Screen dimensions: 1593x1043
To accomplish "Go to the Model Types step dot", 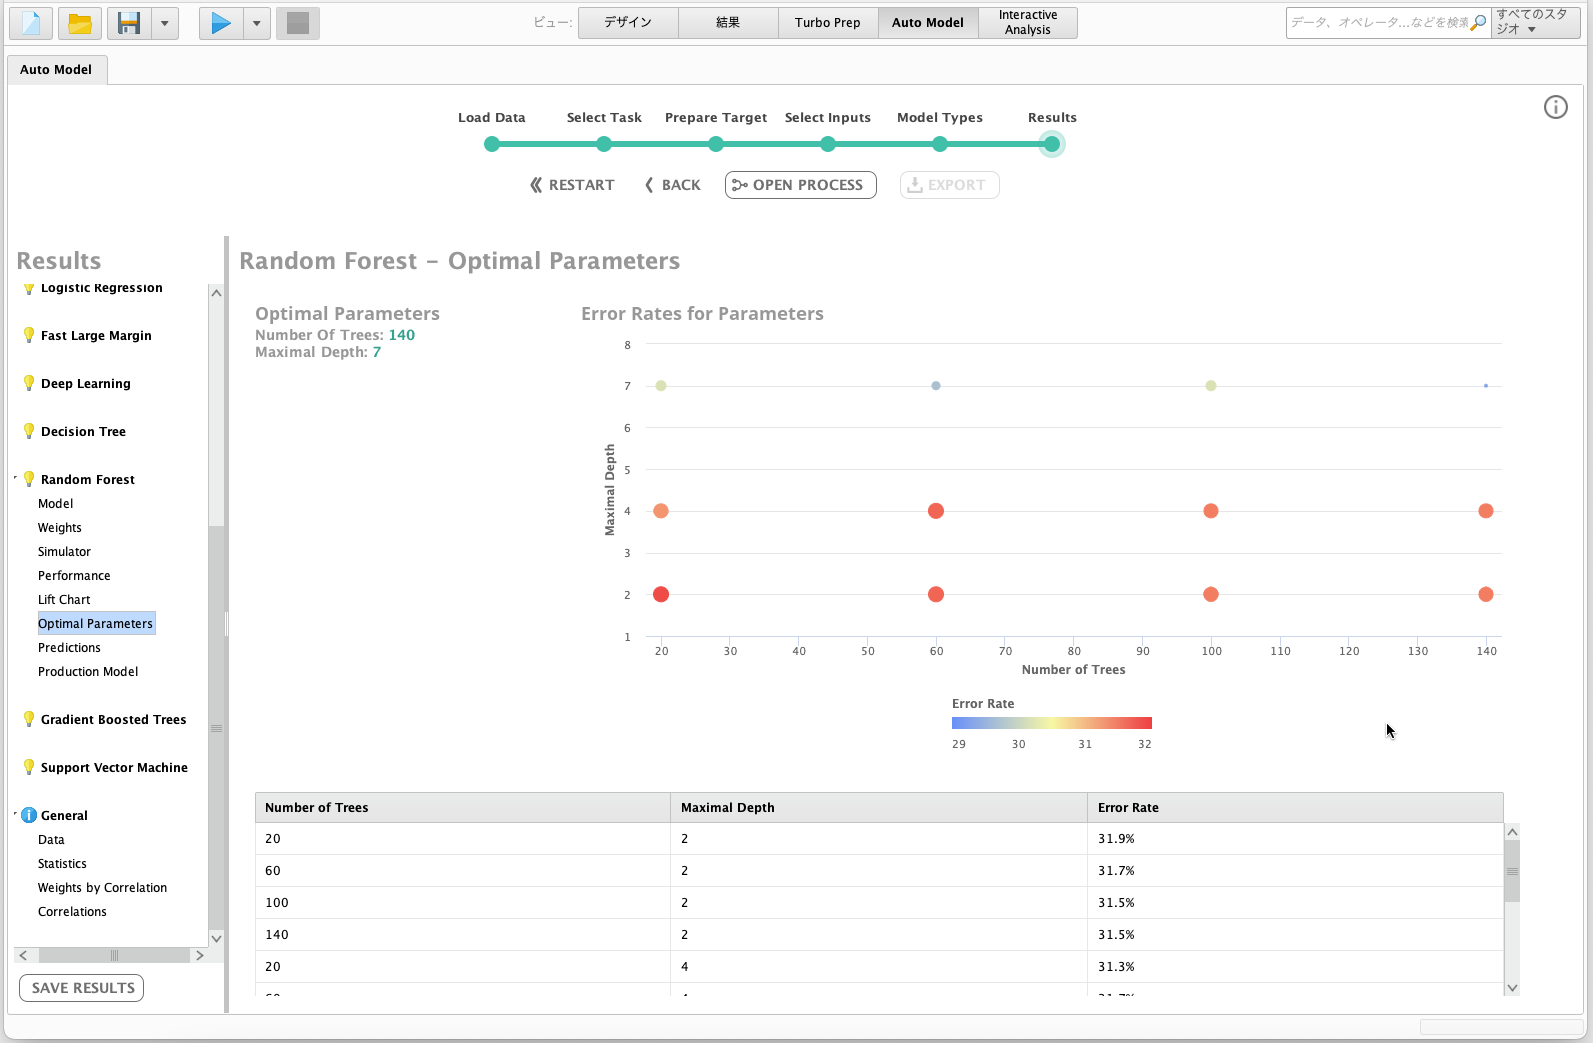I will click(940, 144).
